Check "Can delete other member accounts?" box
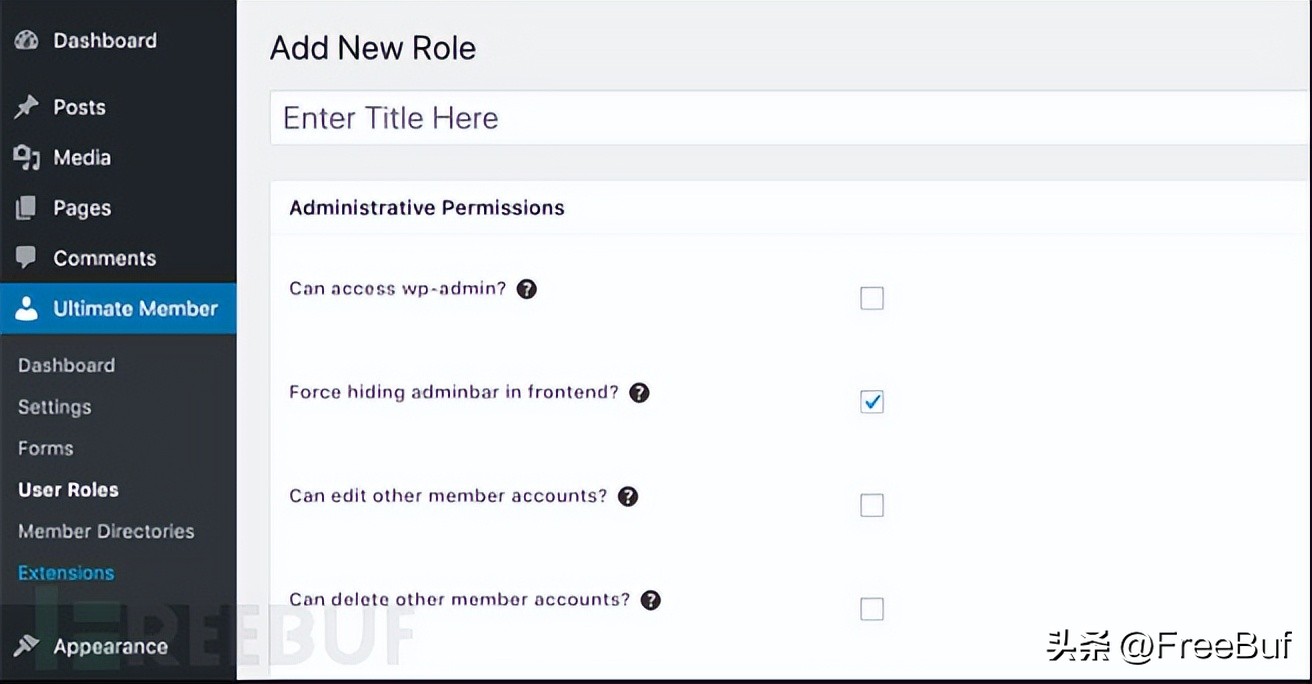Viewport: 1312px width, 684px height. click(x=872, y=609)
